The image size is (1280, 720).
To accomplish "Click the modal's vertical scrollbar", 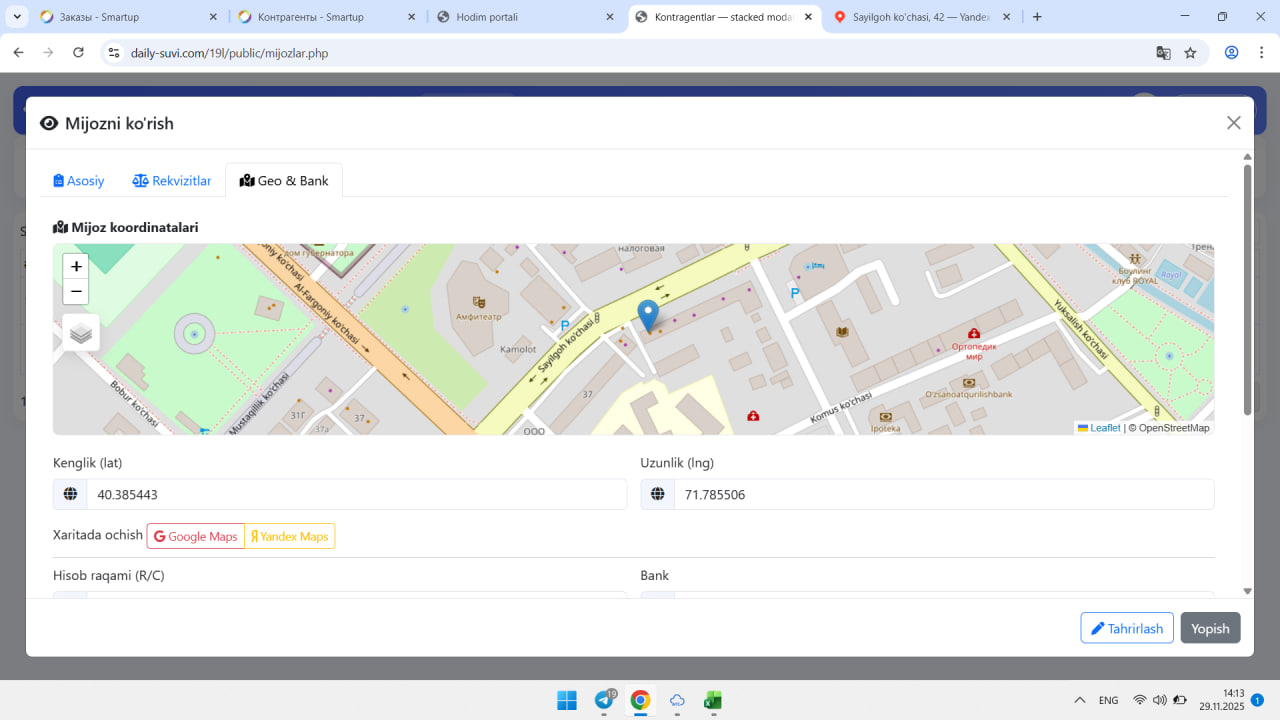I will point(1247,290).
